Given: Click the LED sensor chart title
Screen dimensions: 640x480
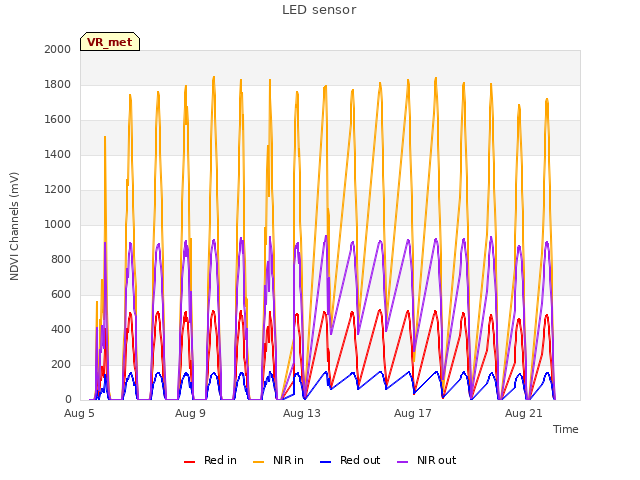Looking at the screenshot, I should tap(319, 10).
